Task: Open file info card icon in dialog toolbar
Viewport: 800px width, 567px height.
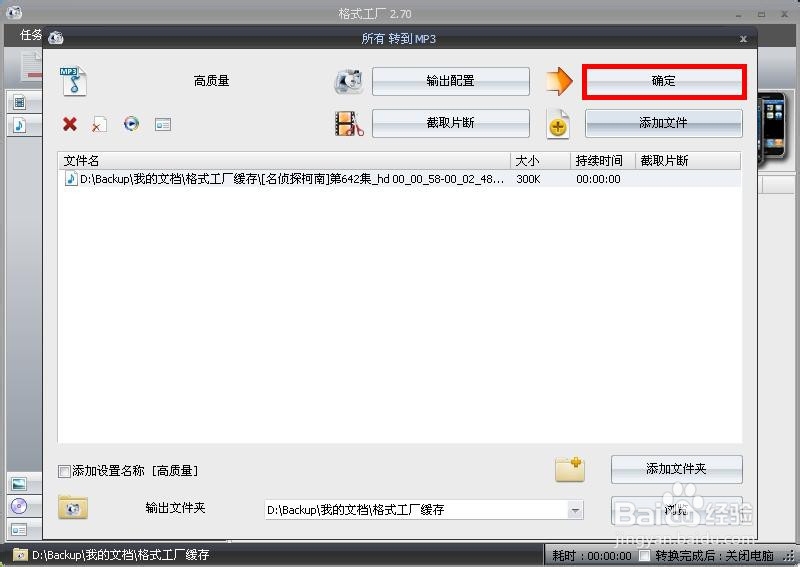Action: coord(163,125)
